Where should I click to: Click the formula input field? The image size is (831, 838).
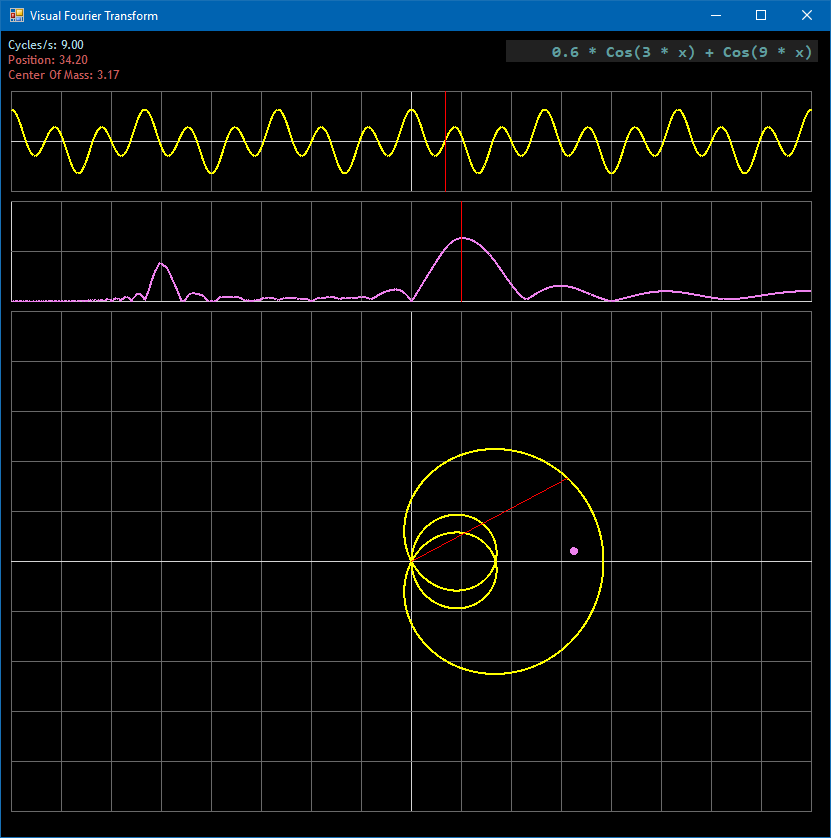coord(661,52)
